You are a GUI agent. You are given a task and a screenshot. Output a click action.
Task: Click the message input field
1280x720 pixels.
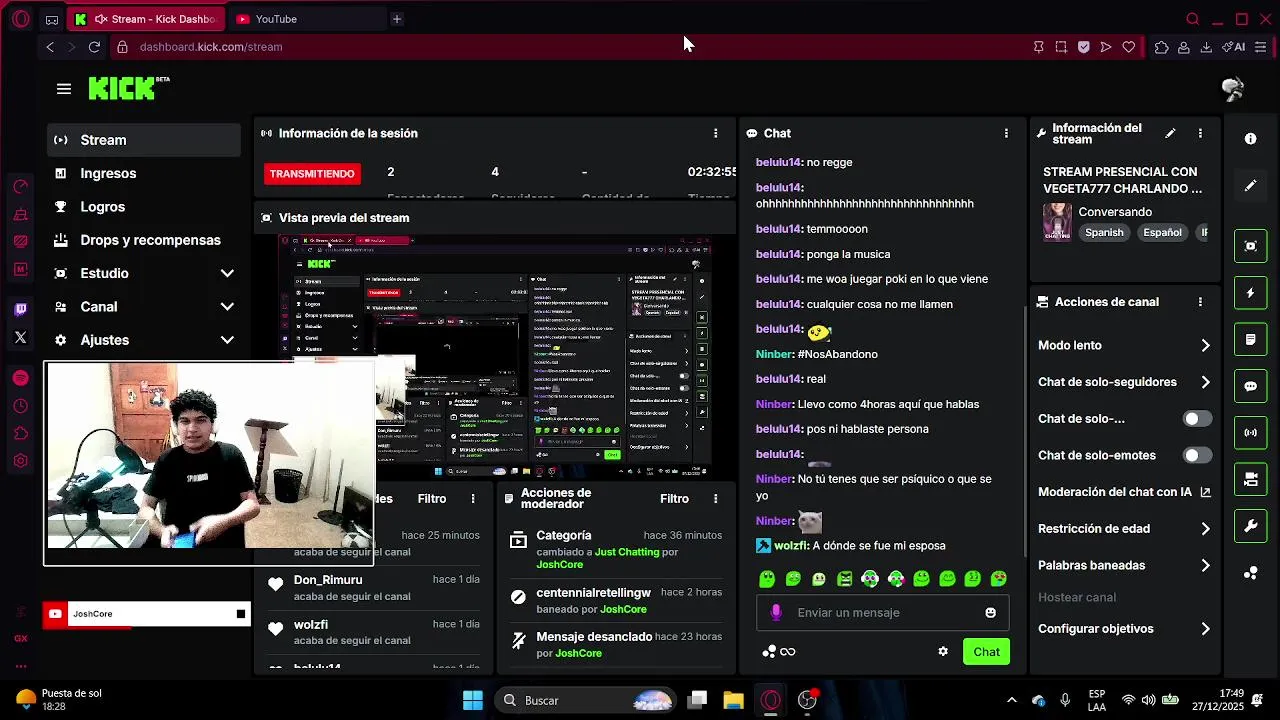click(882, 613)
